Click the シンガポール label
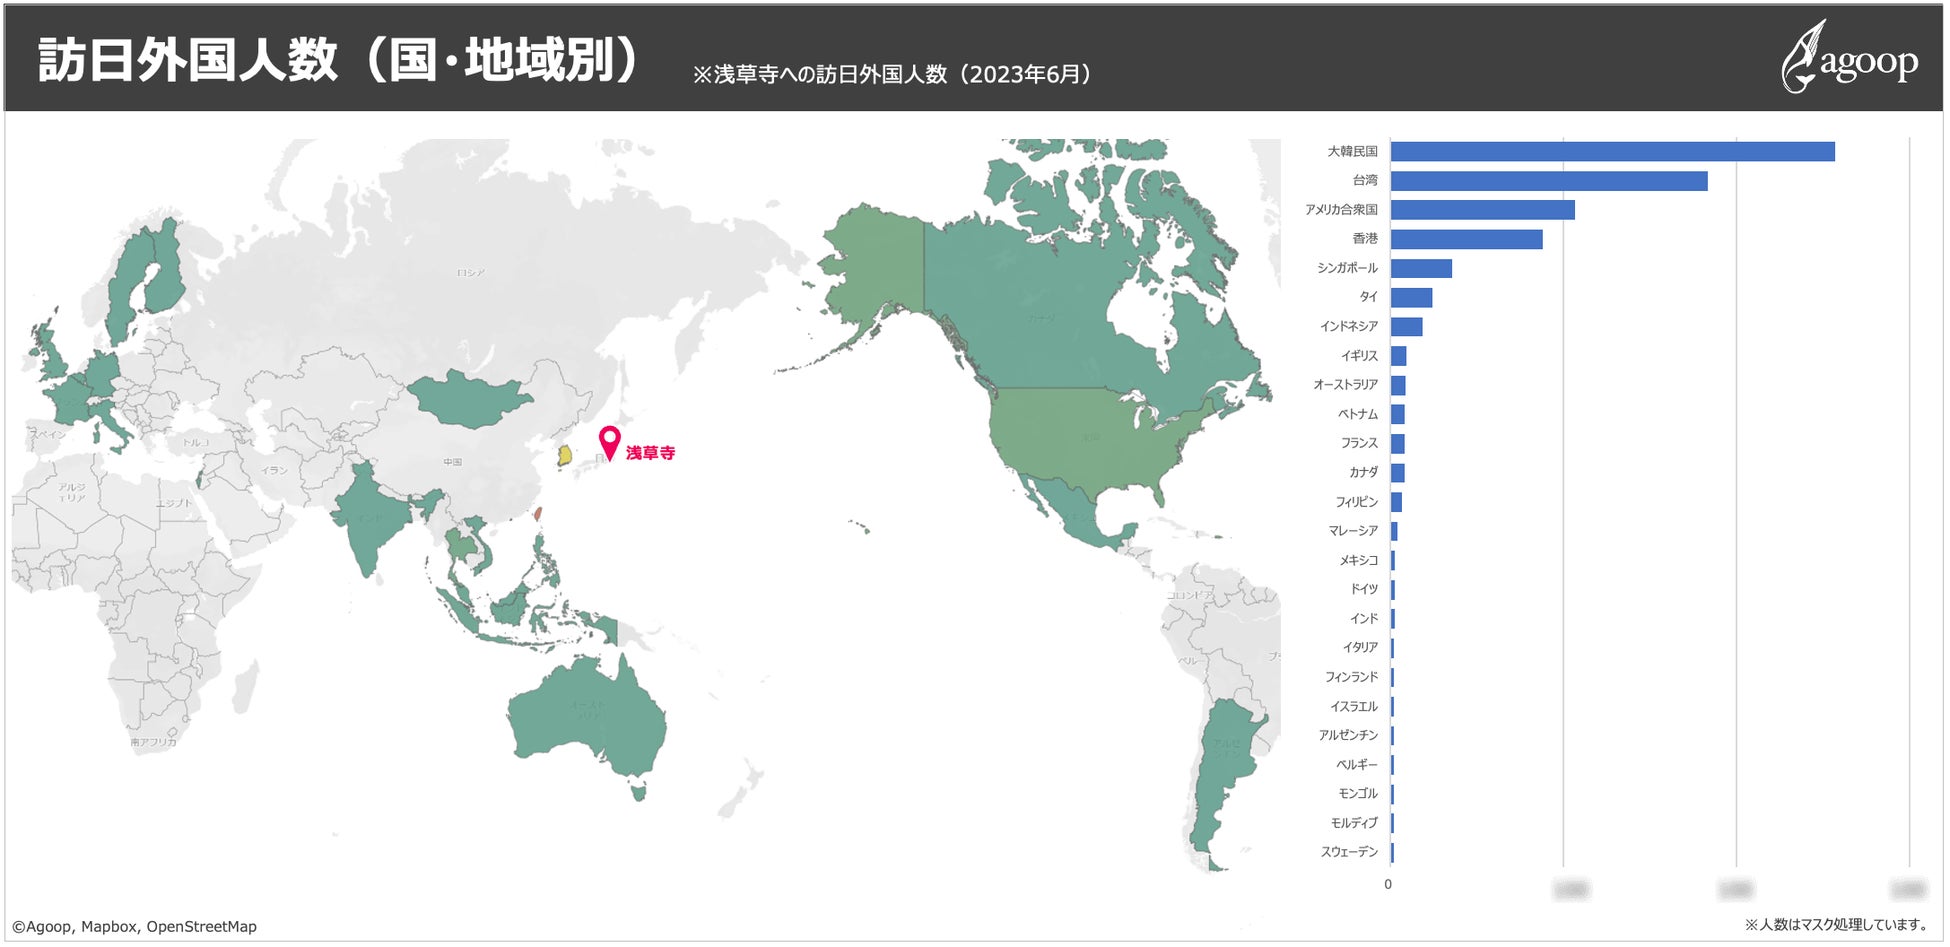This screenshot has height=947, width=1950. [x=1347, y=268]
